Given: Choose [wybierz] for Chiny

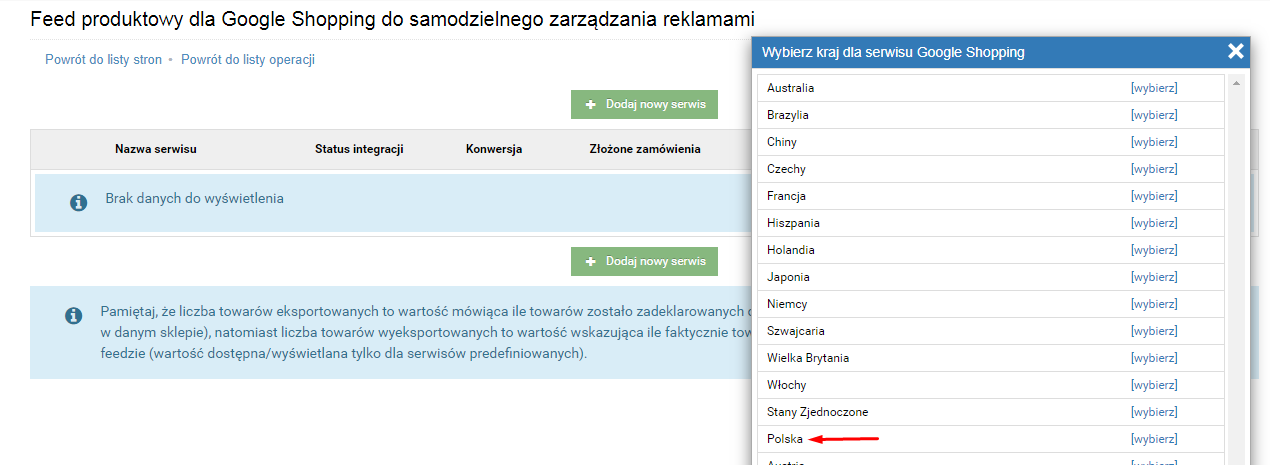Looking at the screenshot, I should tap(1154, 142).
